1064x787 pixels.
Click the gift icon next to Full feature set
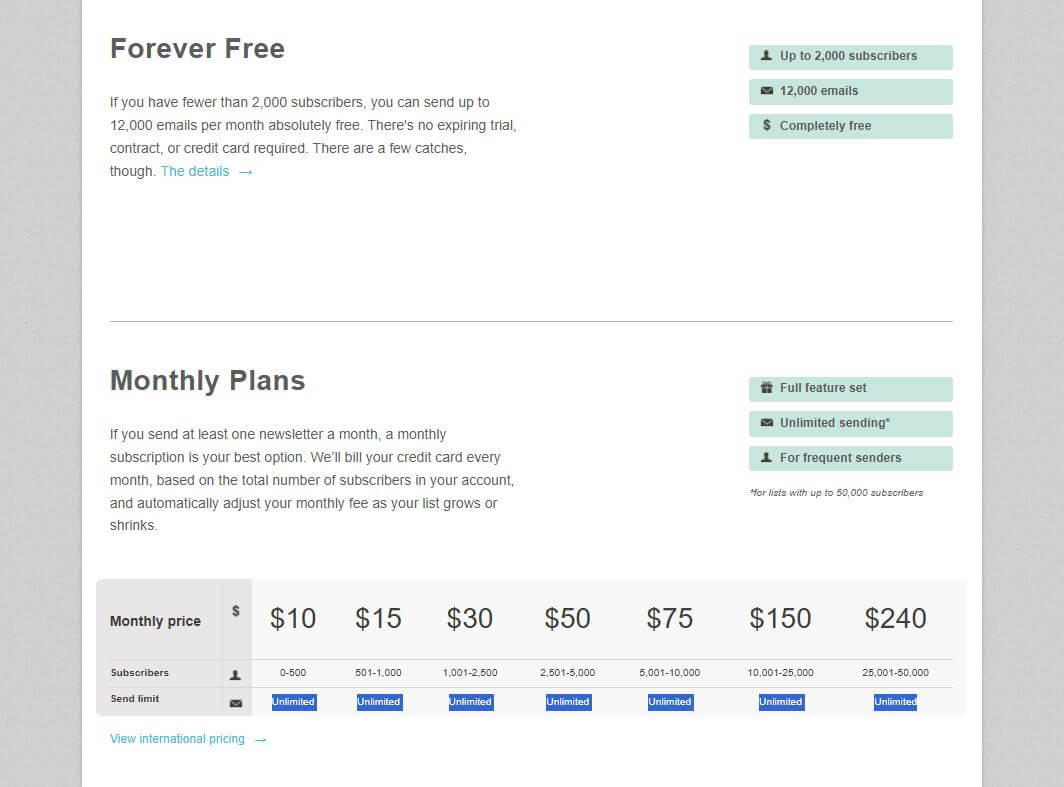tap(766, 388)
